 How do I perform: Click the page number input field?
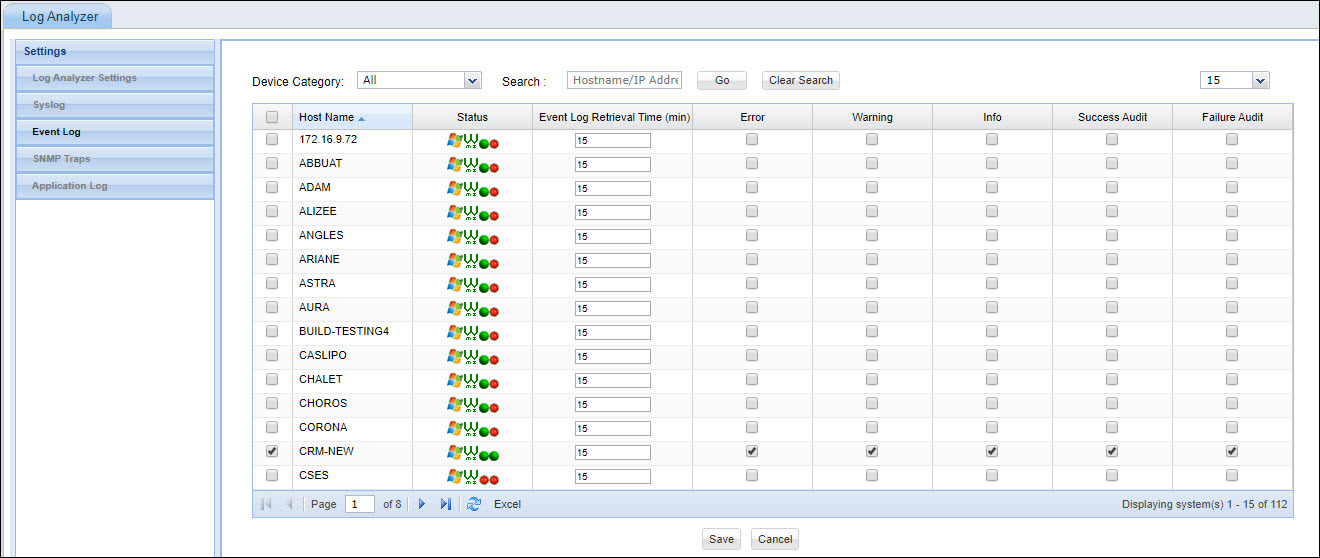point(360,504)
